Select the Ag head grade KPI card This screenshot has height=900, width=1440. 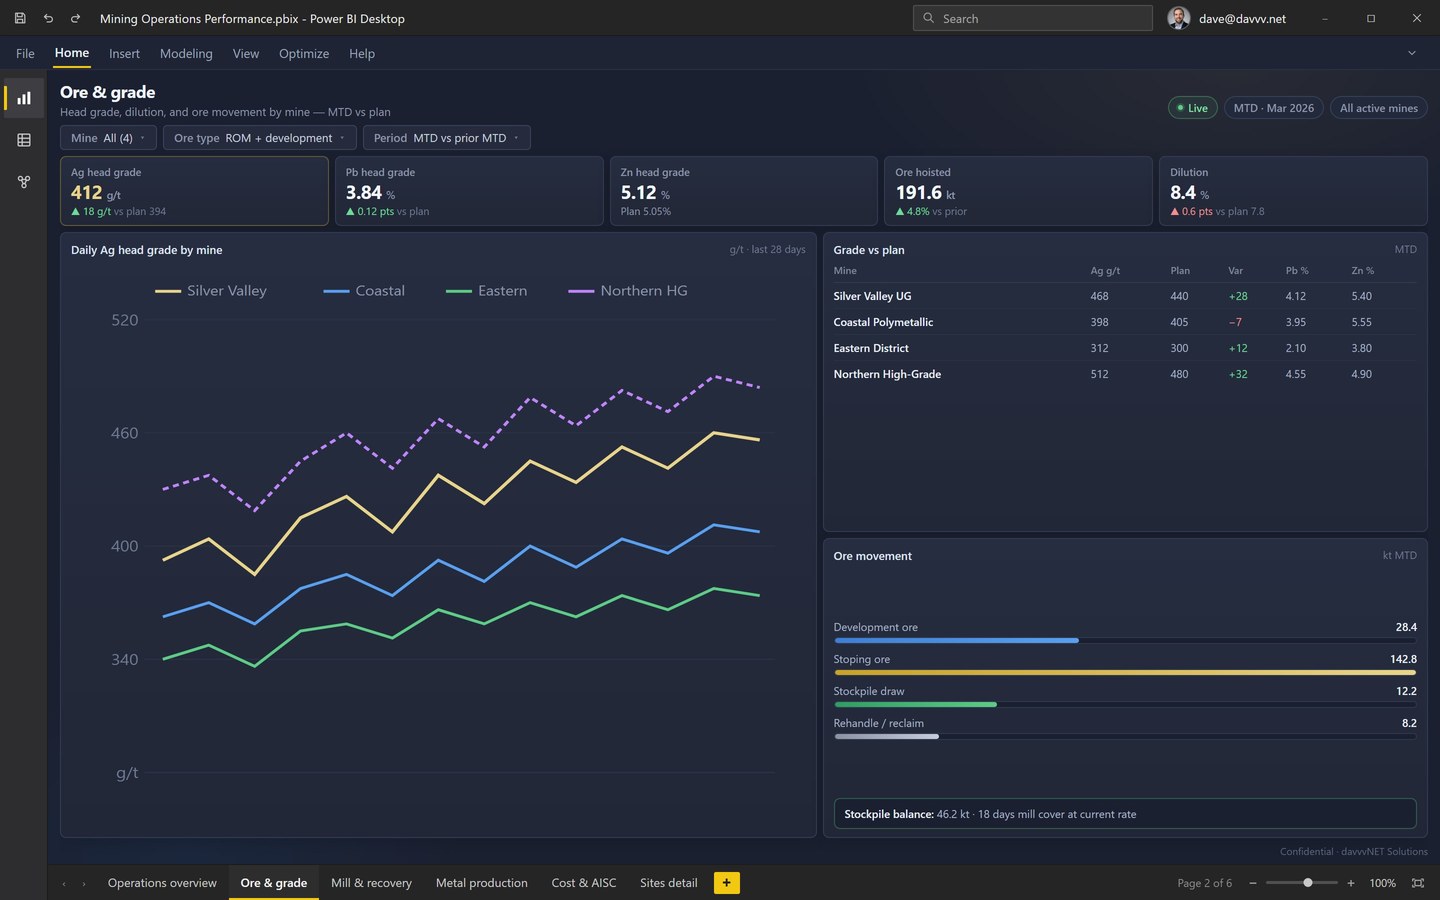coord(194,190)
